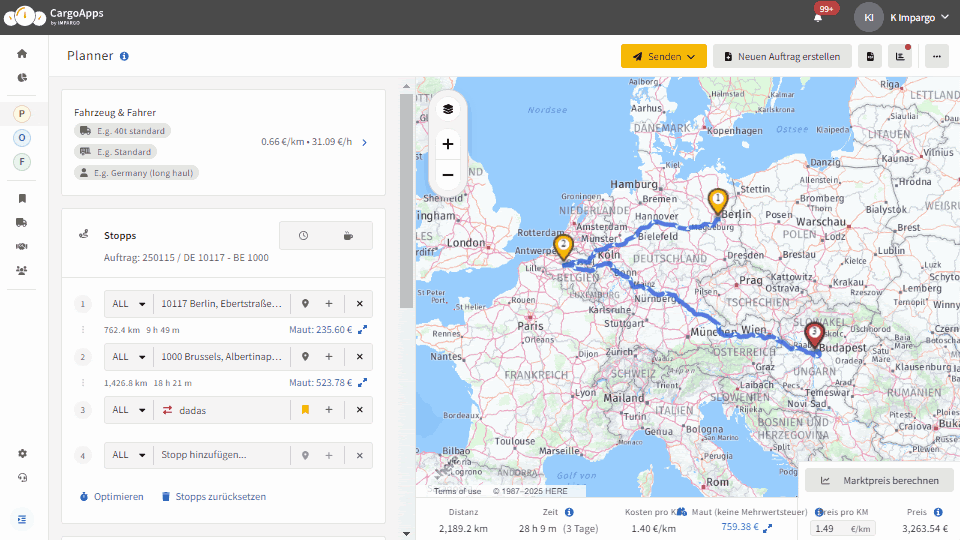This screenshot has width=960, height=540.
Task: Open the home page from sidebar
Action: (22, 54)
